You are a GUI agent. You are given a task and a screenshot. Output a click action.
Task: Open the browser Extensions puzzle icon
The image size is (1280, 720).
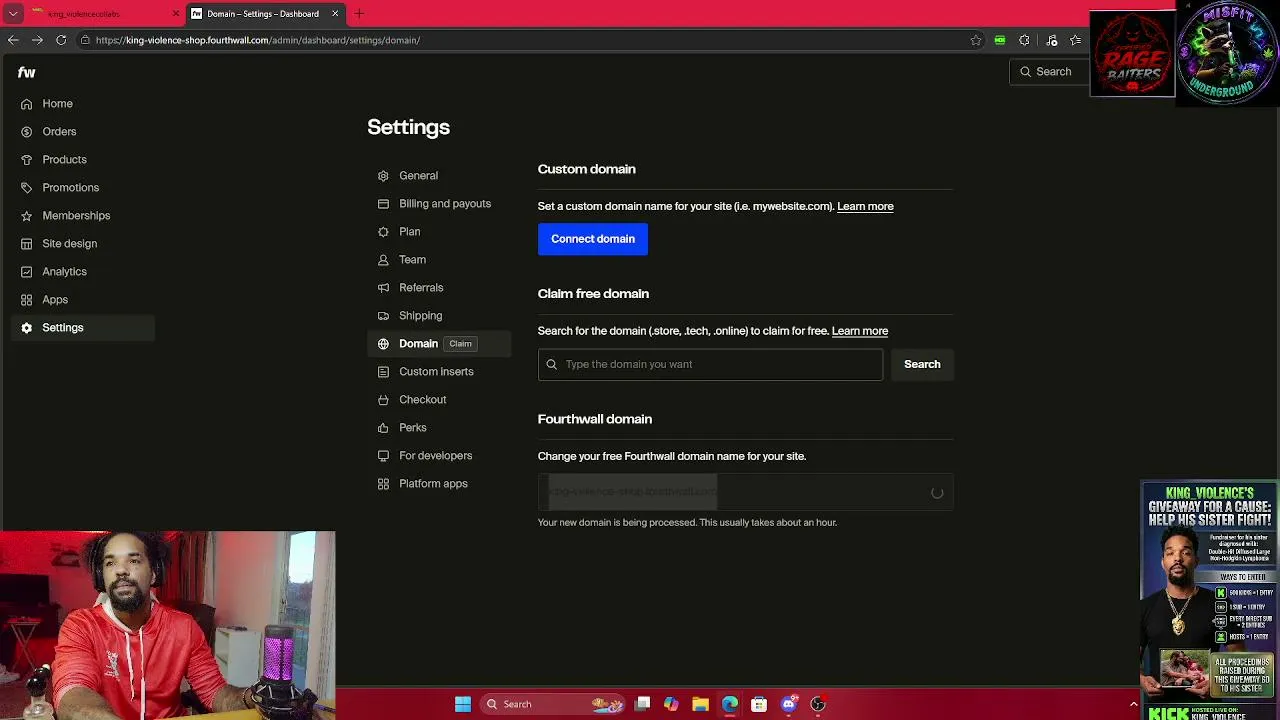(x=1024, y=40)
